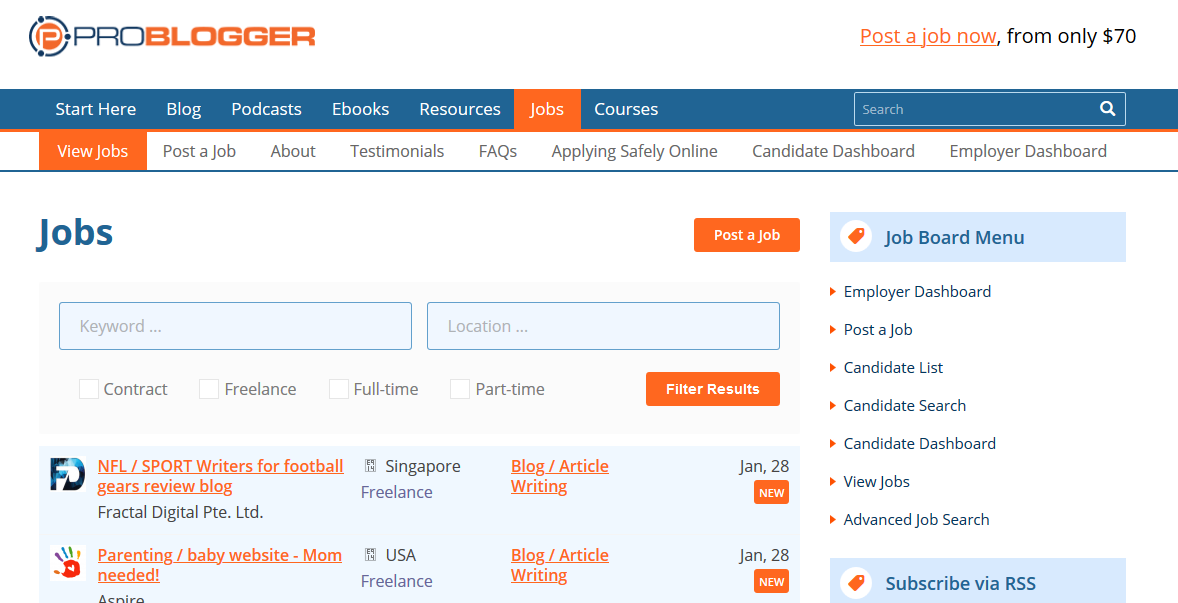Open Courses in the navigation bar

point(626,109)
